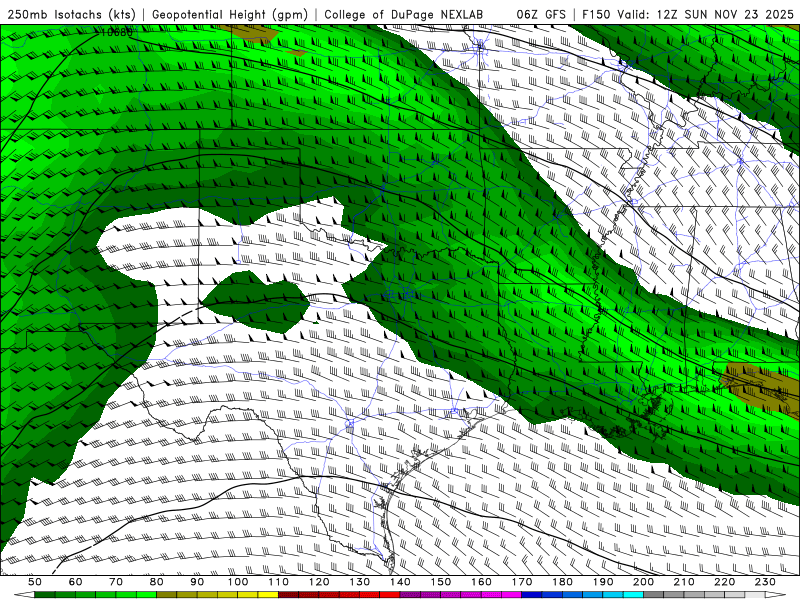
Task: Click the '140' value on the color scale
Action: click(400, 582)
